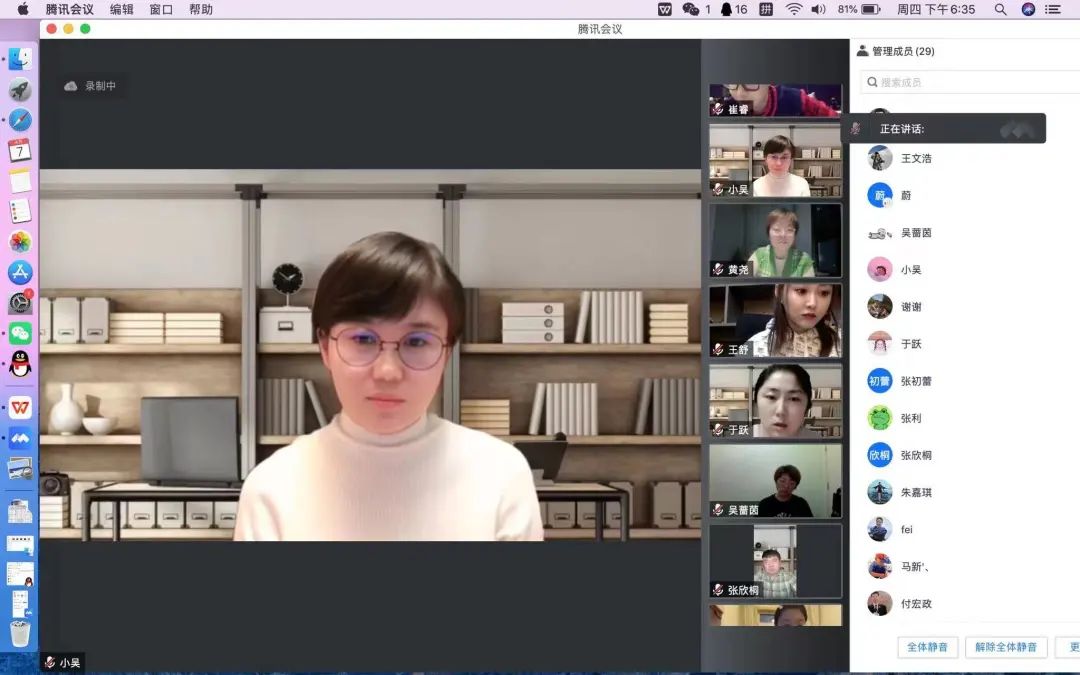Viewport: 1080px width, 675px height.
Task: Click the date and time in menu bar
Action: [936, 9]
